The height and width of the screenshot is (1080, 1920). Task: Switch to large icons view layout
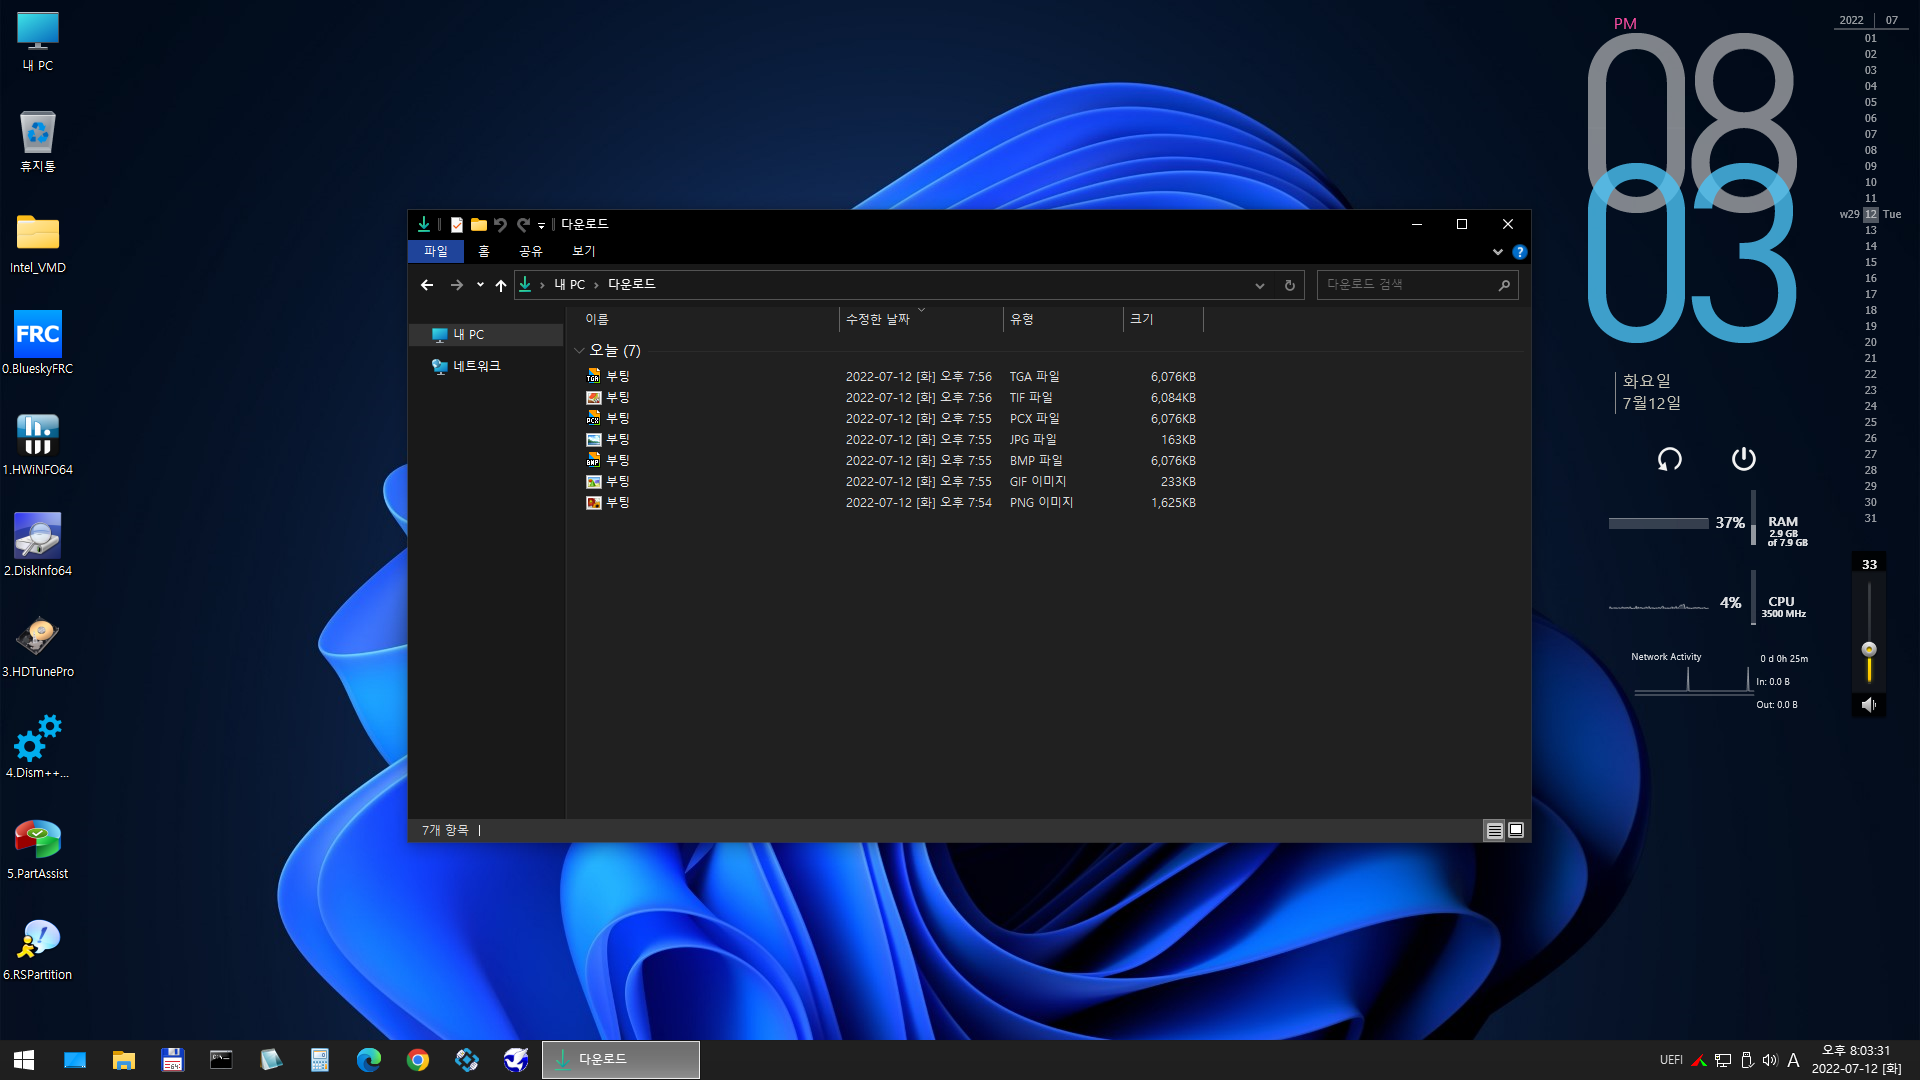click(1516, 830)
